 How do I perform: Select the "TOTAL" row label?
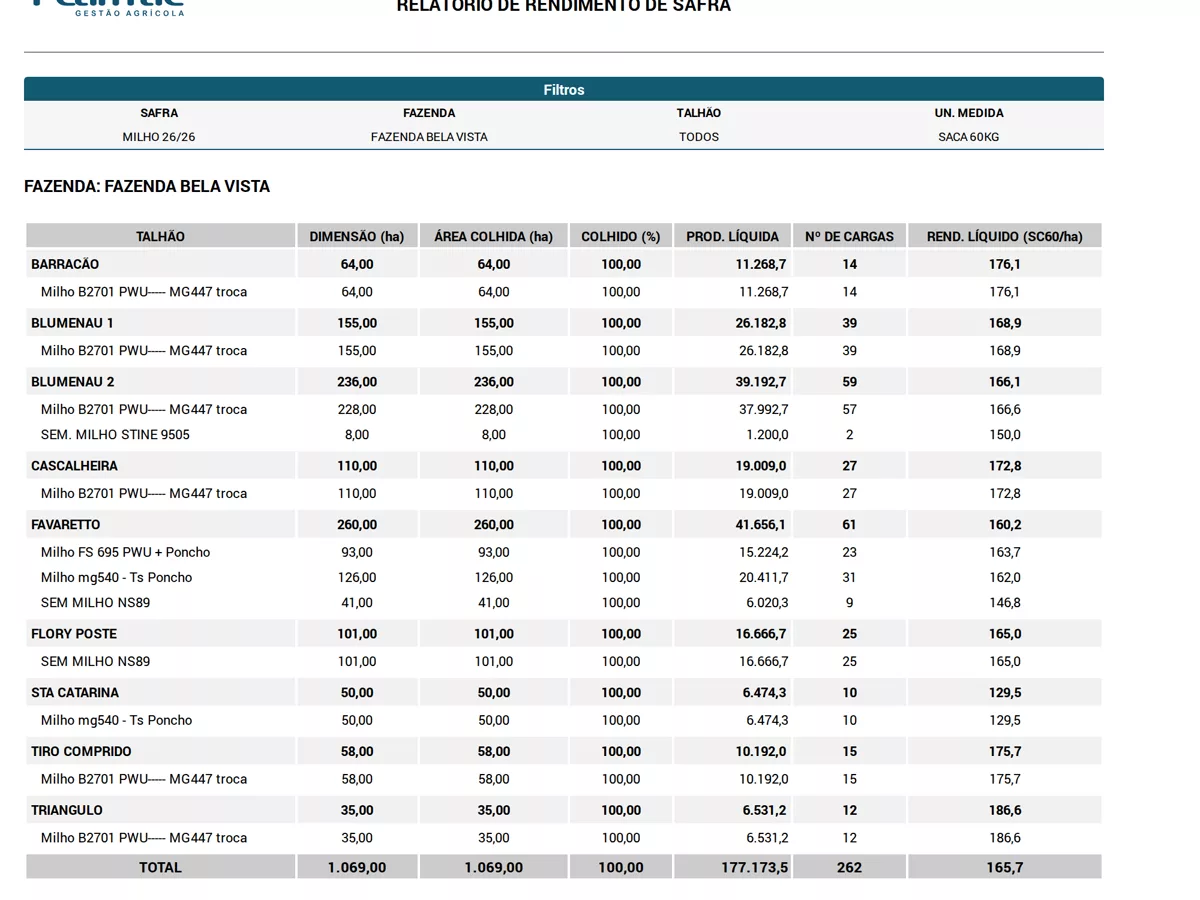(160, 867)
